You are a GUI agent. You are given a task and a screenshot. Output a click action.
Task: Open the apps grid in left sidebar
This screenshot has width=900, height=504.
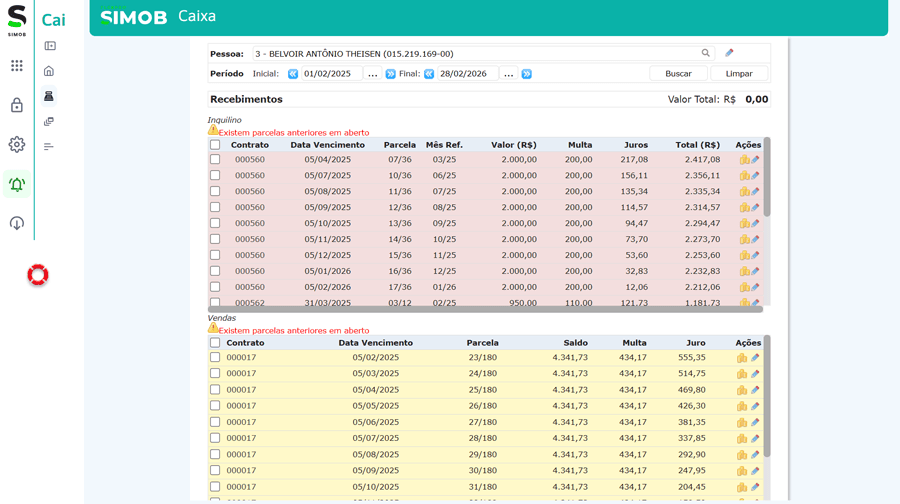coord(17,66)
